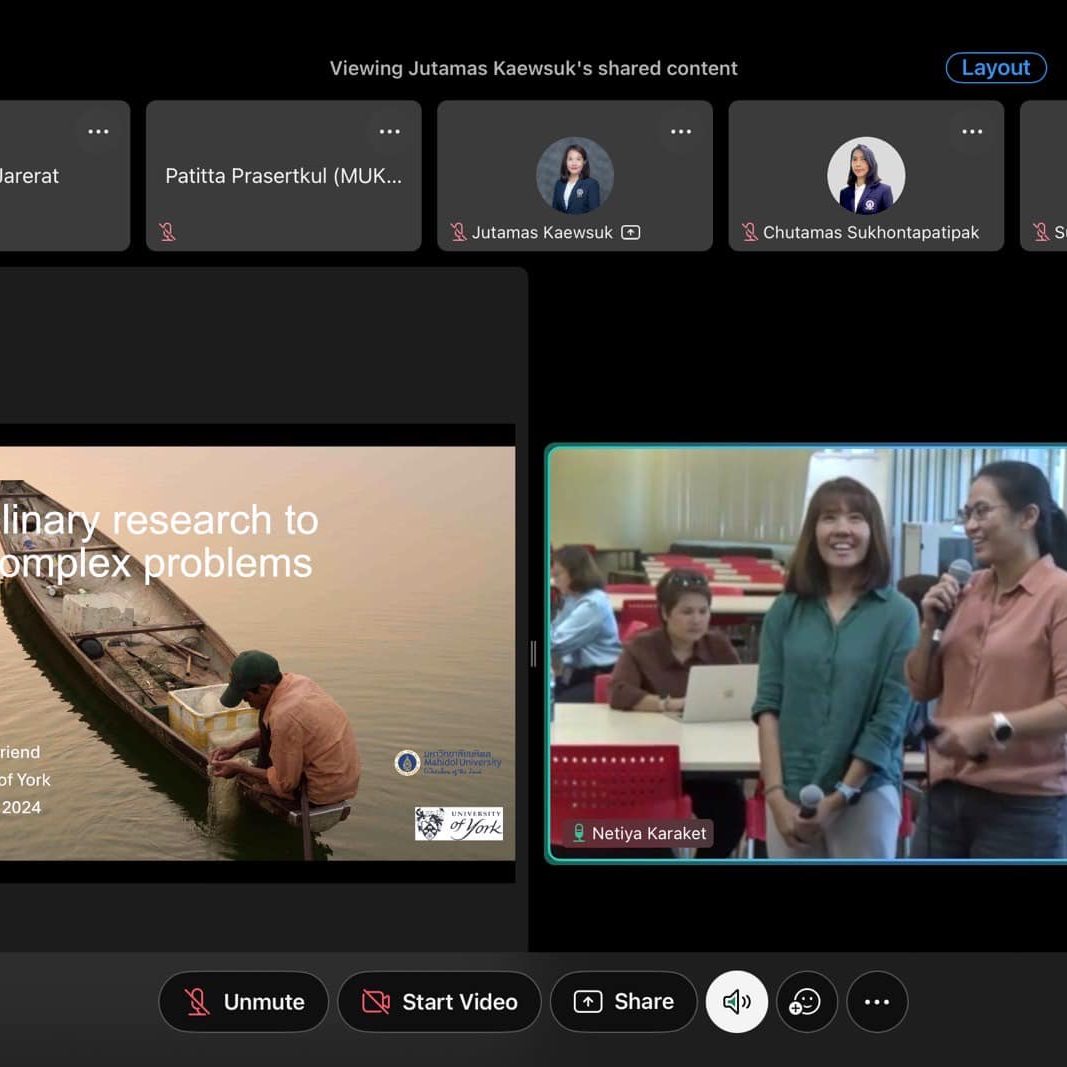The width and height of the screenshot is (1067, 1067).
Task: Click the speaker audio output icon
Action: tap(736, 1002)
